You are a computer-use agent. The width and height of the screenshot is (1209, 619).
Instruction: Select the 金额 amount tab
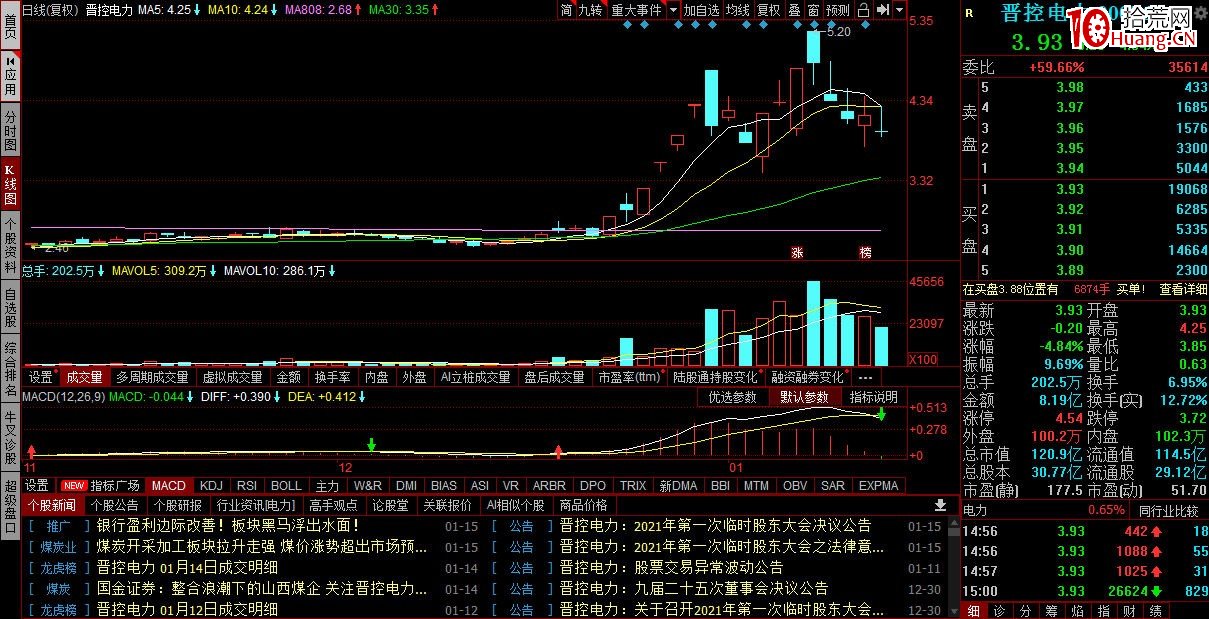(x=288, y=377)
